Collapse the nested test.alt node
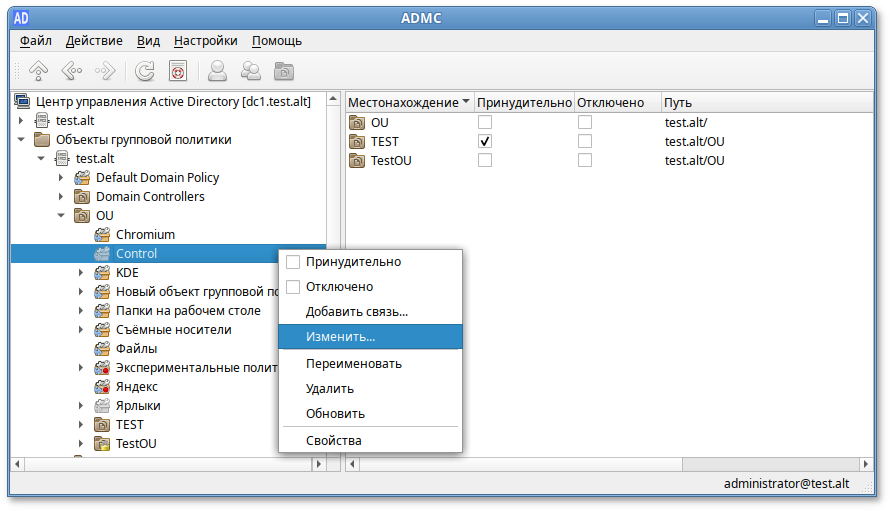 [41, 158]
